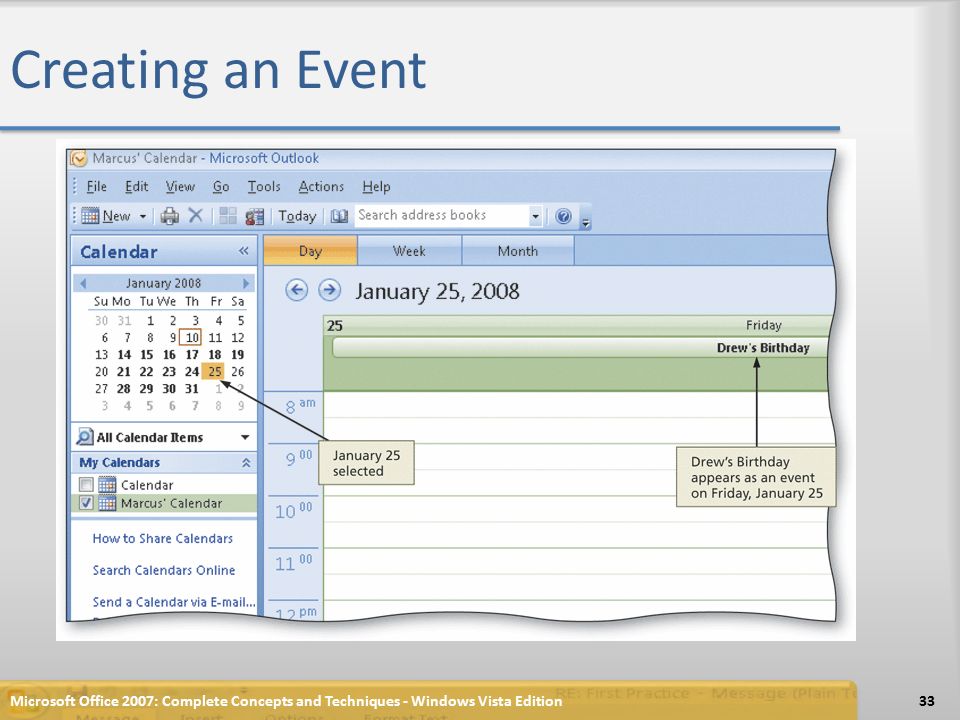Open the Actions menu
This screenshot has width=960, height=720.
tap(321, 187)
